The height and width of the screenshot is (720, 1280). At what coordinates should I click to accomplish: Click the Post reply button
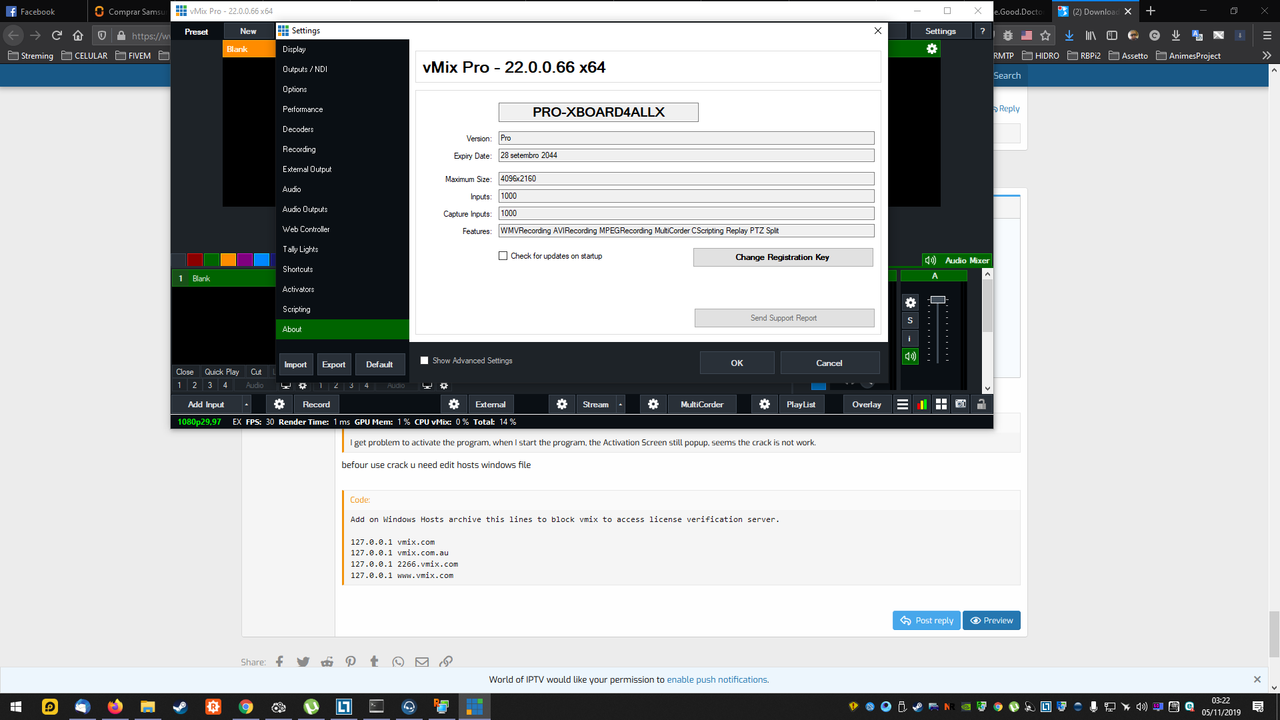[x=927, y=620]
